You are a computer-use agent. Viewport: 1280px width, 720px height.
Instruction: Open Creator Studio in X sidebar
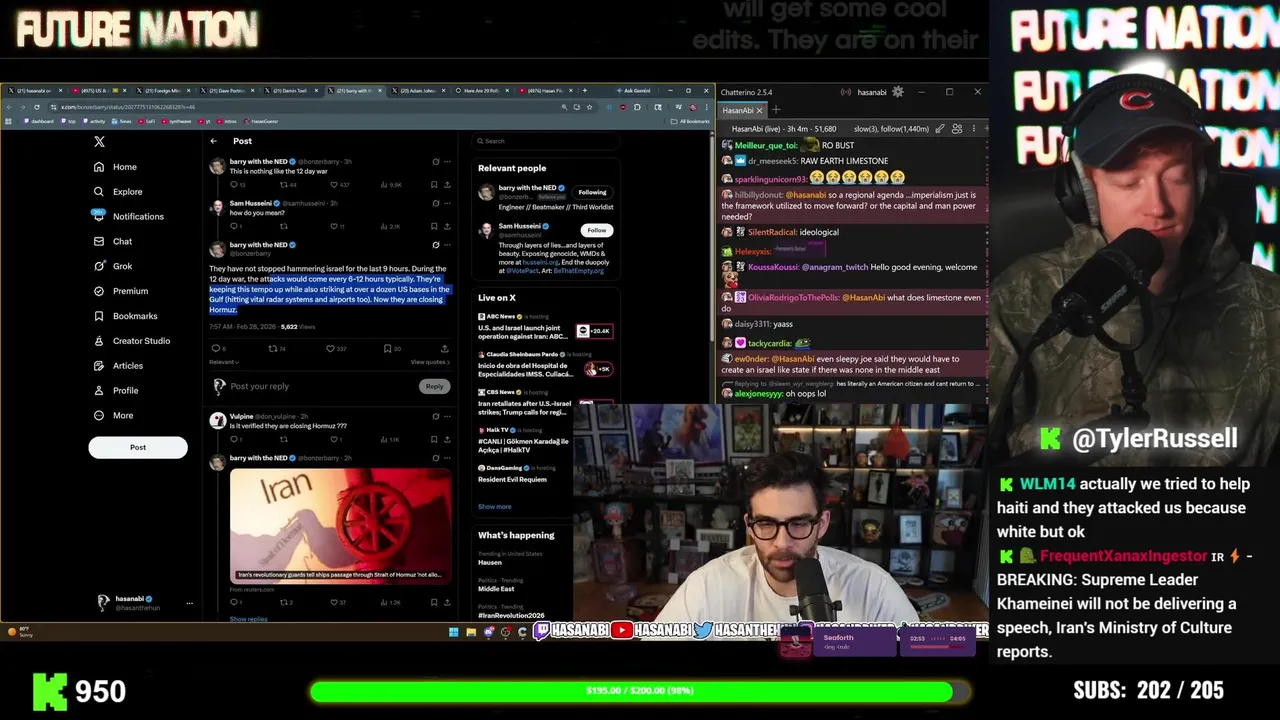pos(132,341)
